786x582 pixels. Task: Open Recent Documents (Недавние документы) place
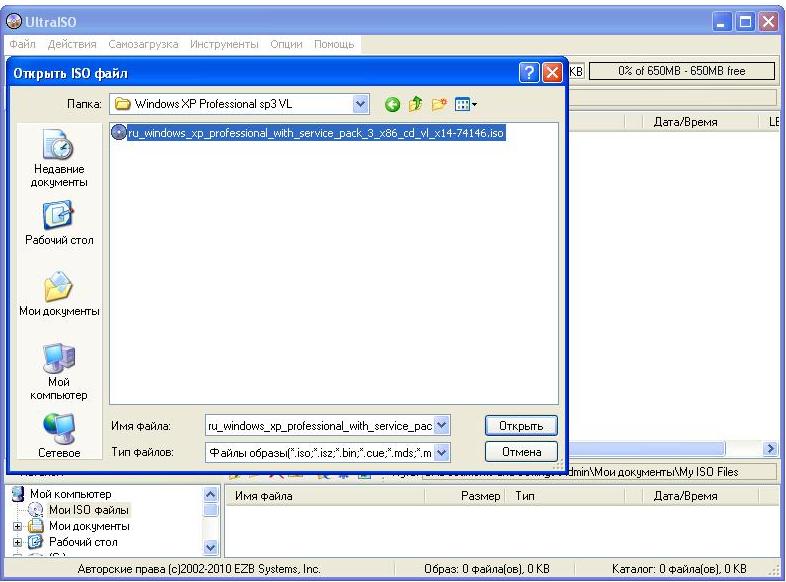click(x=59, y=158)
